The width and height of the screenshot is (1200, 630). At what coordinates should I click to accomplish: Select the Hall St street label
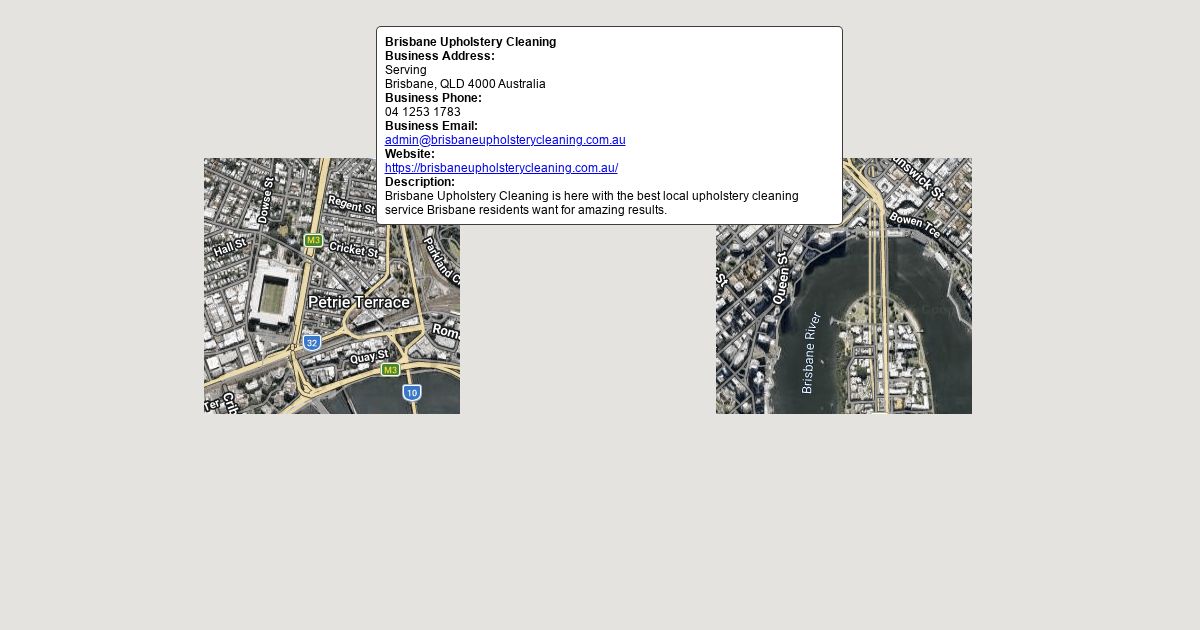pyautogui.click(x=229, y=246)
